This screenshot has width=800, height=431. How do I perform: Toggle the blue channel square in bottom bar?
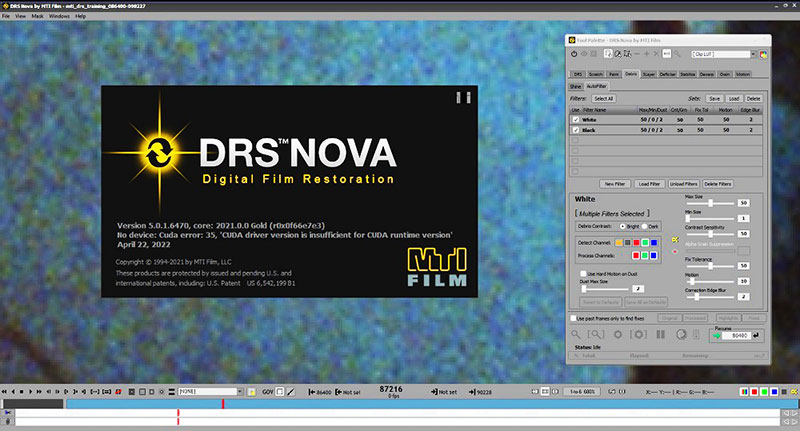tap(774, 392)
